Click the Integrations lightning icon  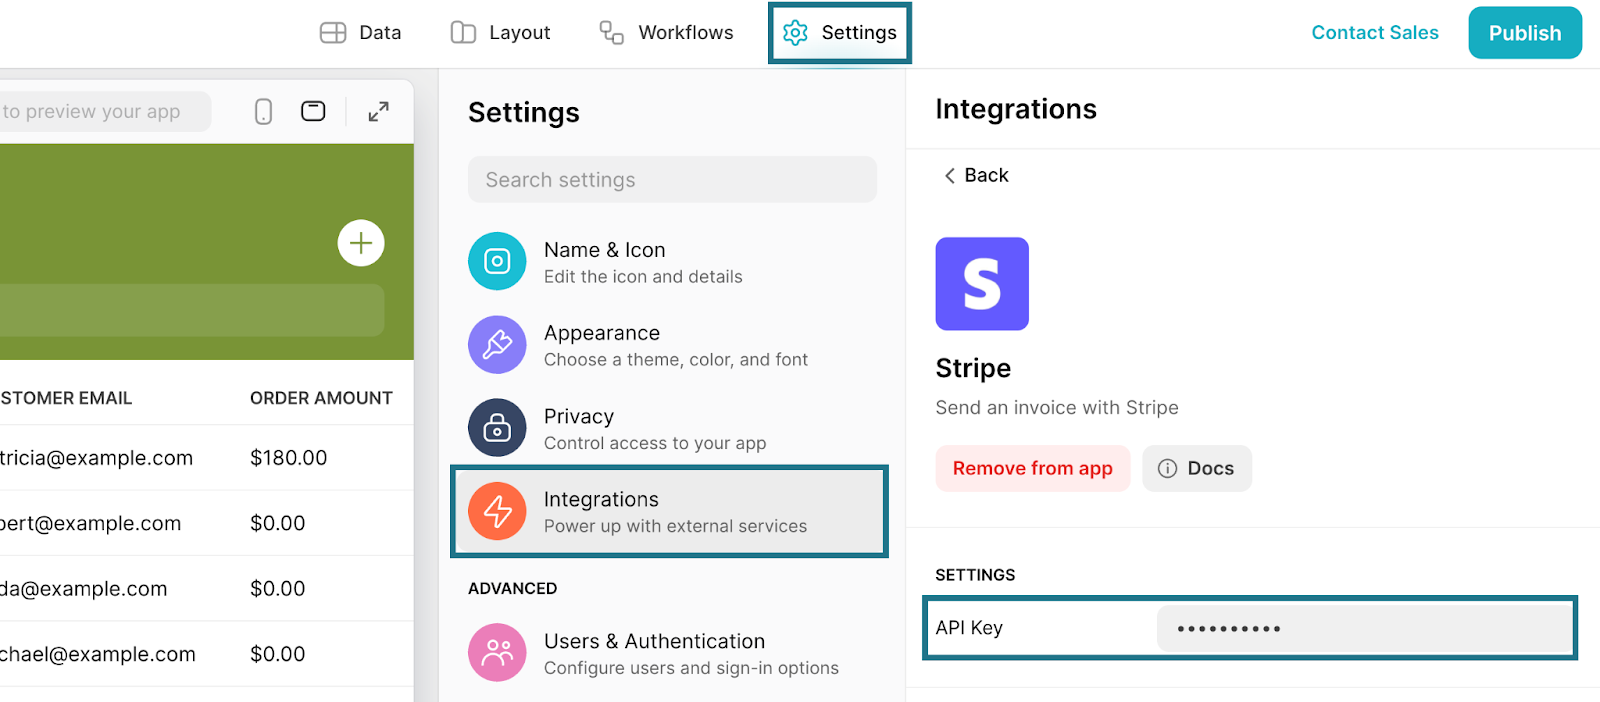497,511
